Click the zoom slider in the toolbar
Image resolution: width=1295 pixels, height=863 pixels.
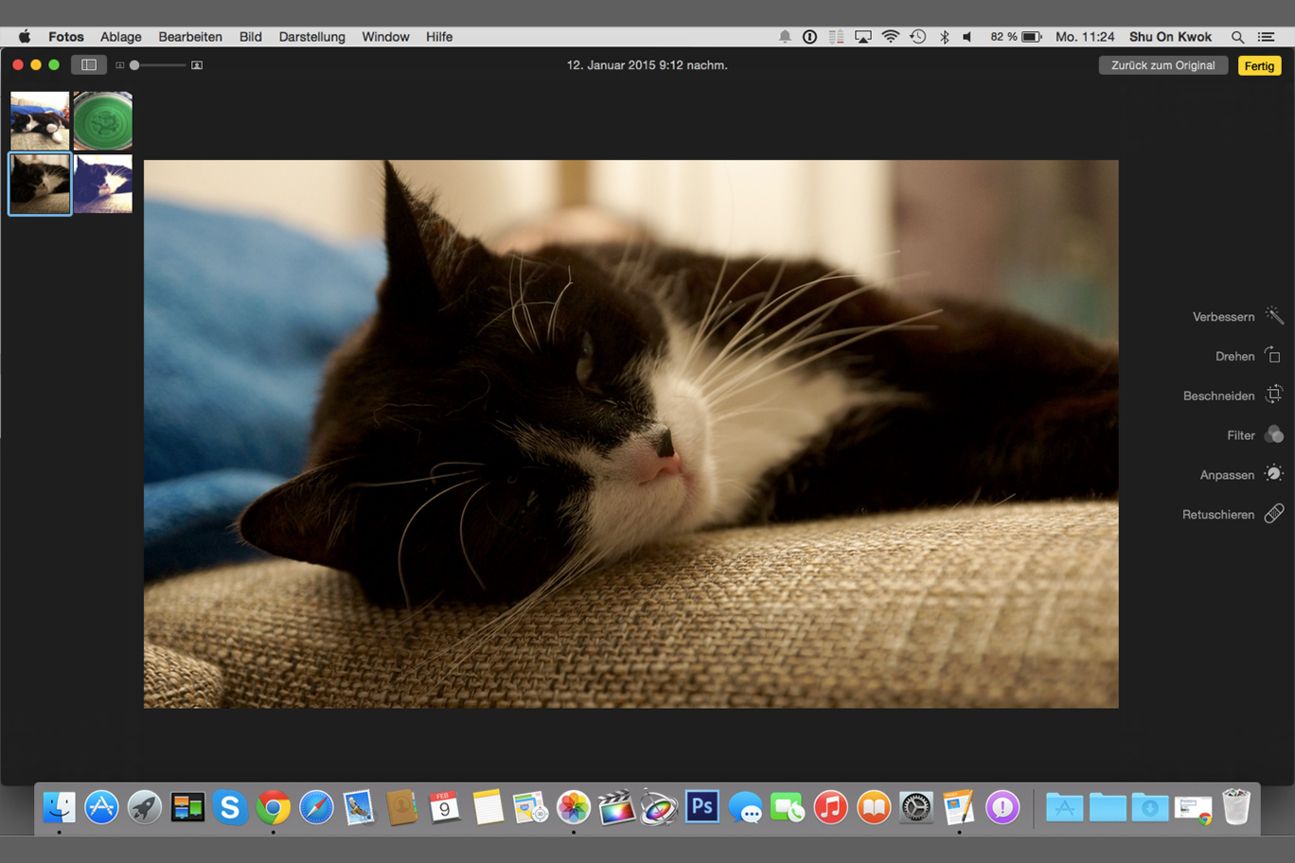[158, 65]
